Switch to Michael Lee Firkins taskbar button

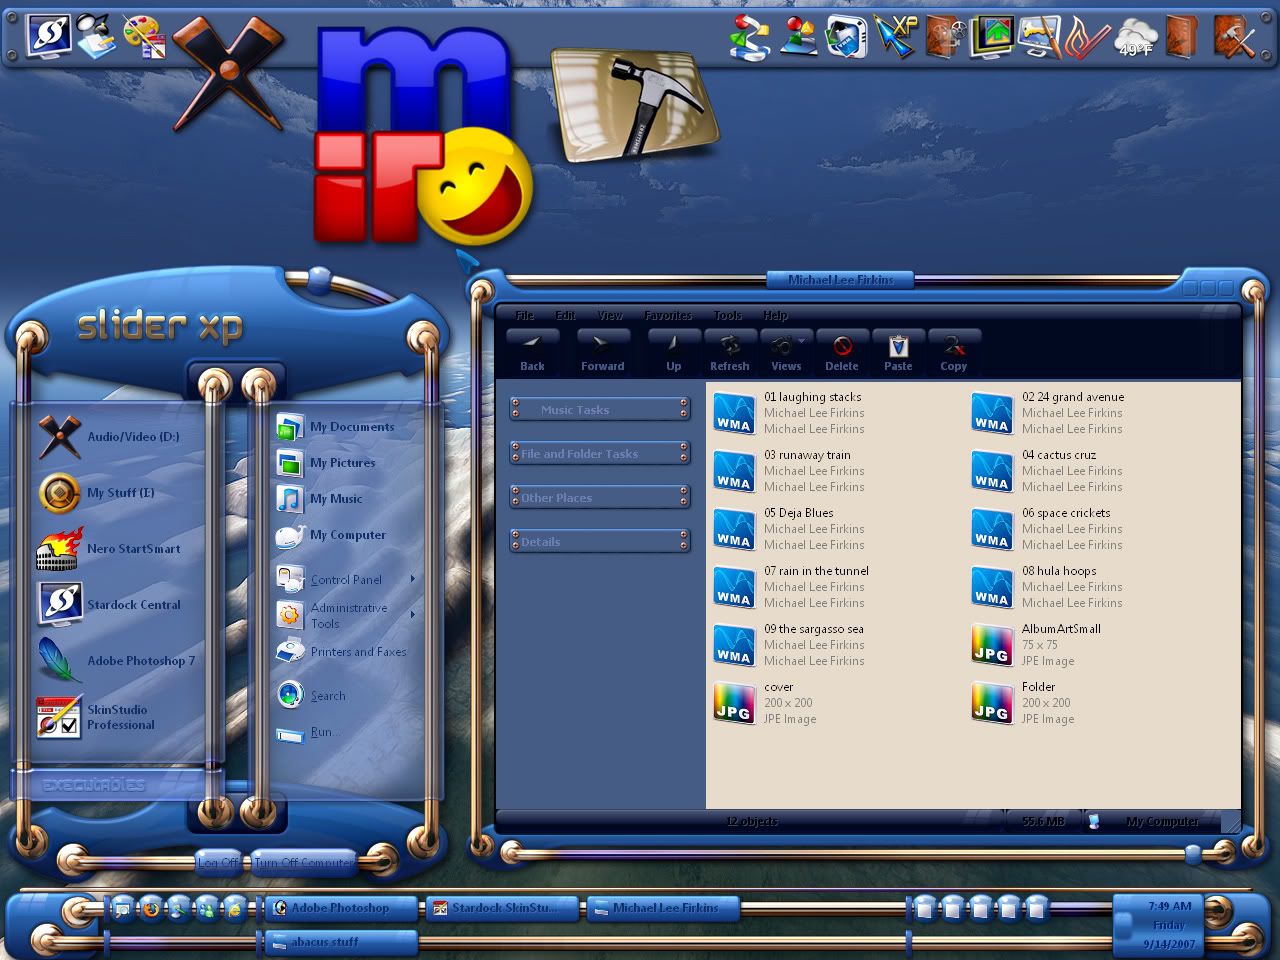(x=664, y=908)
